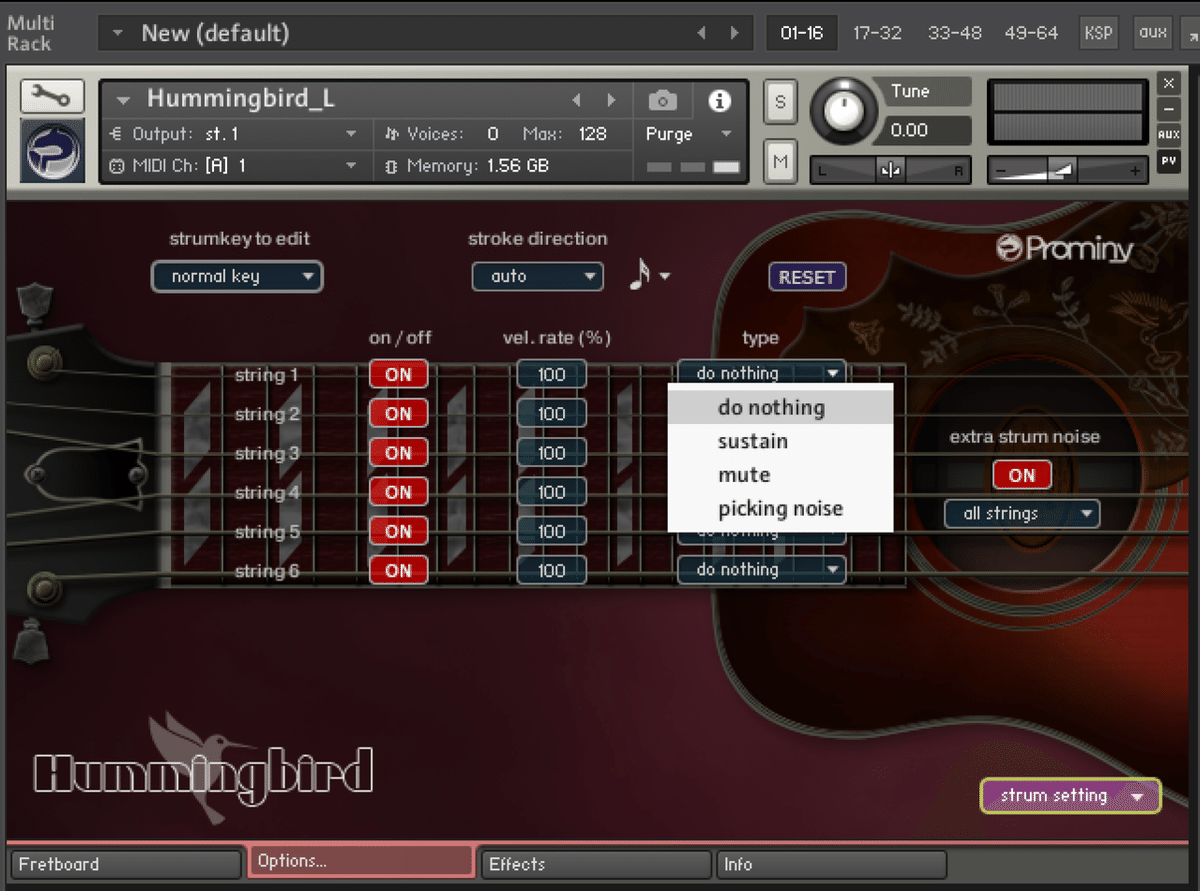Click the pan center marker
Image resolution: width=1200 pixels, height=891 pixels.
pos(890,171)
